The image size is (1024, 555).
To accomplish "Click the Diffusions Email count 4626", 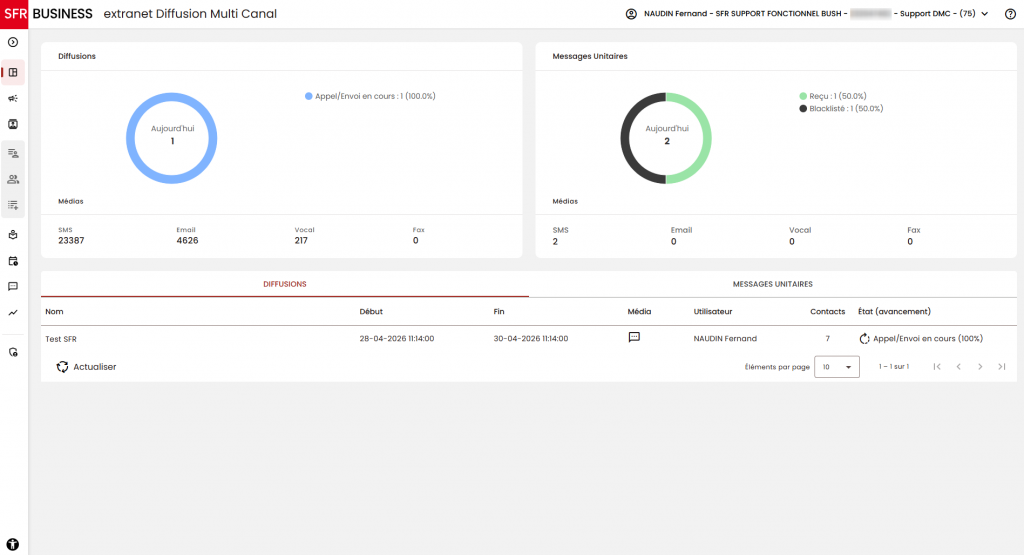I will (x=187, y=240).
